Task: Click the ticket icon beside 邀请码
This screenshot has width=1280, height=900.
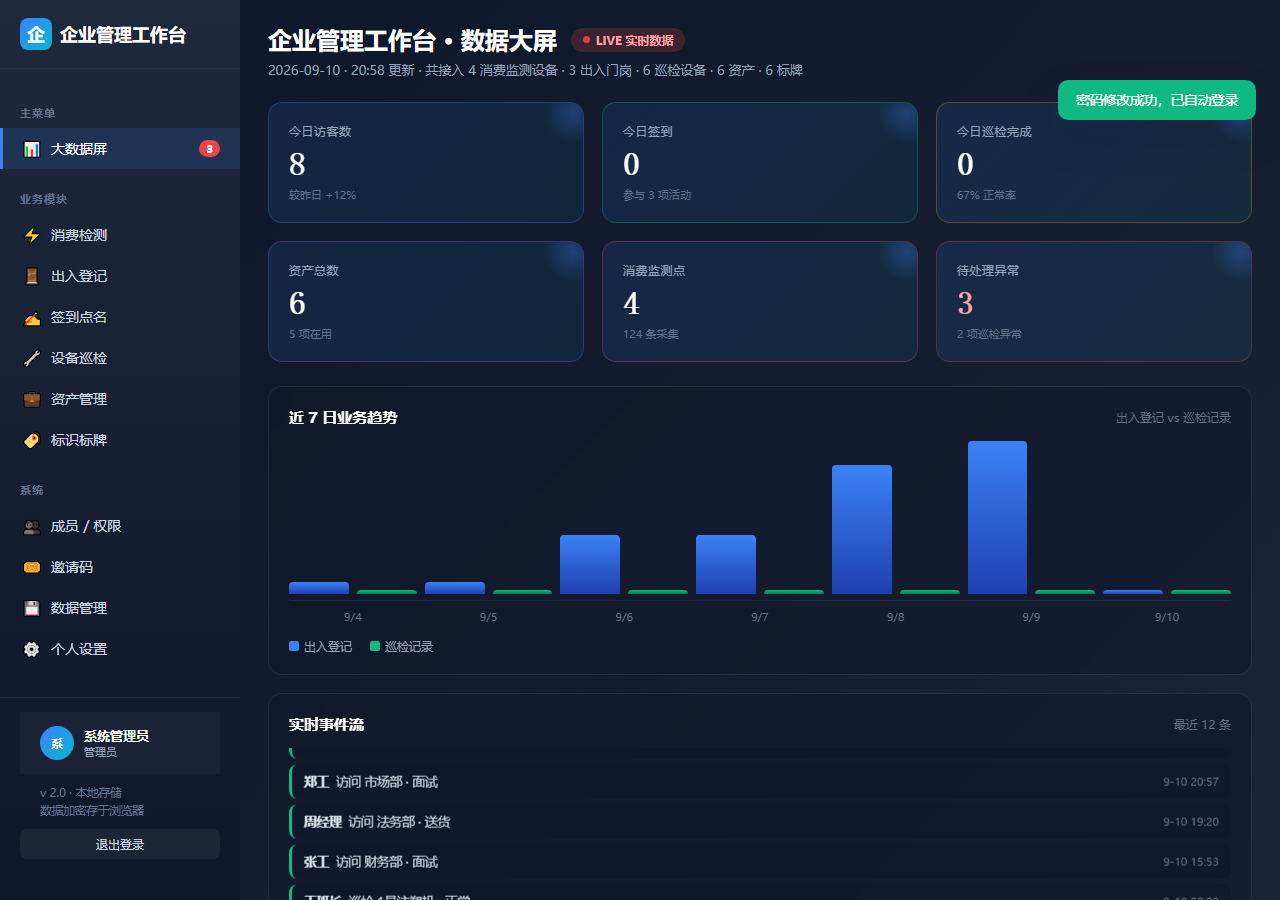Action: [x=32, y=567]
